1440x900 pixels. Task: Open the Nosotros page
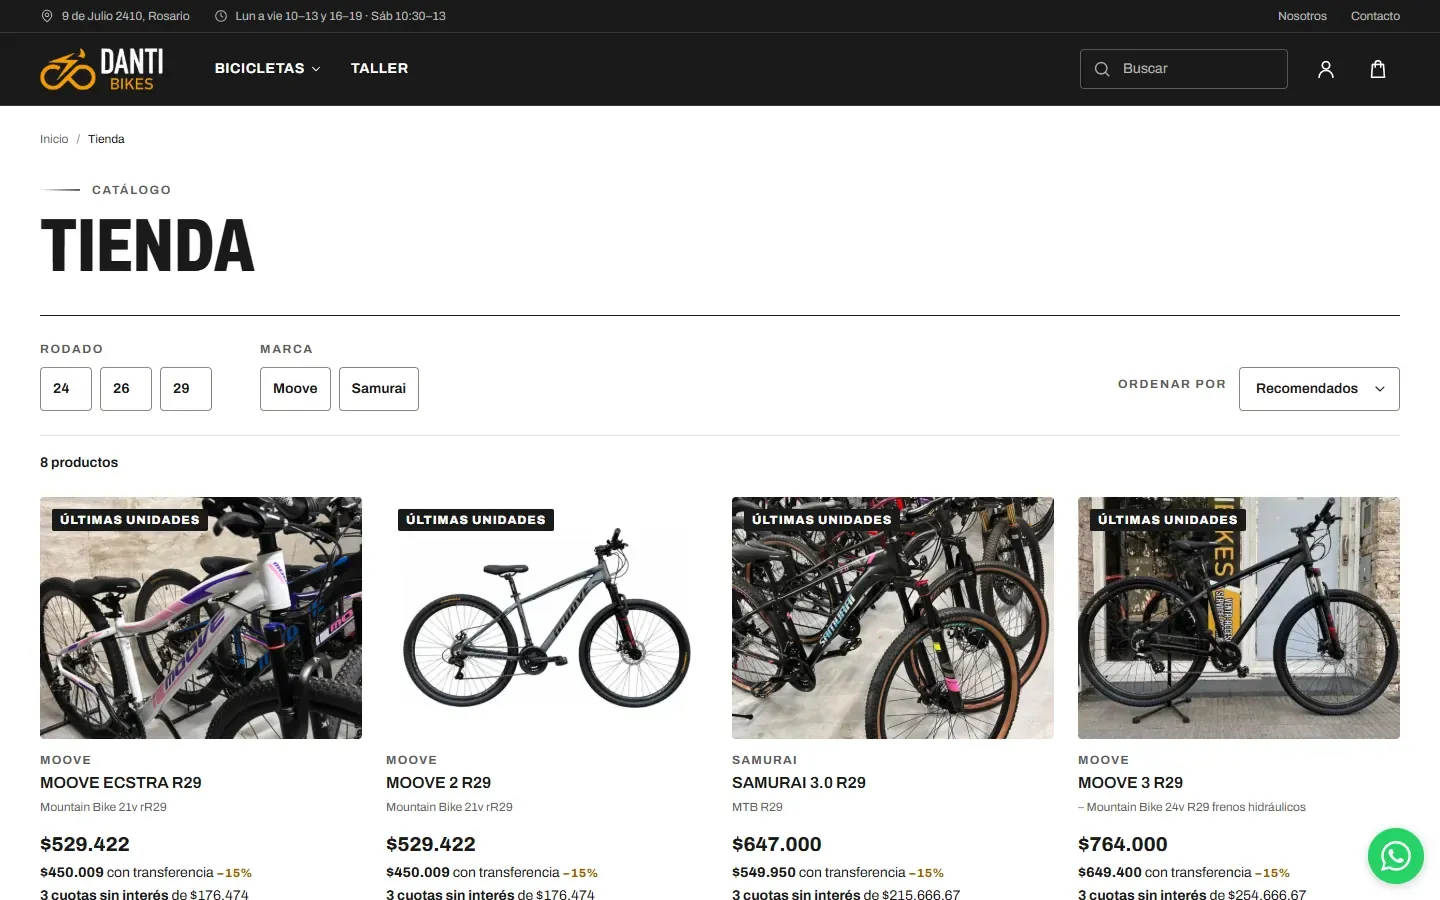pyautogui.click(x=1302, y=16)
